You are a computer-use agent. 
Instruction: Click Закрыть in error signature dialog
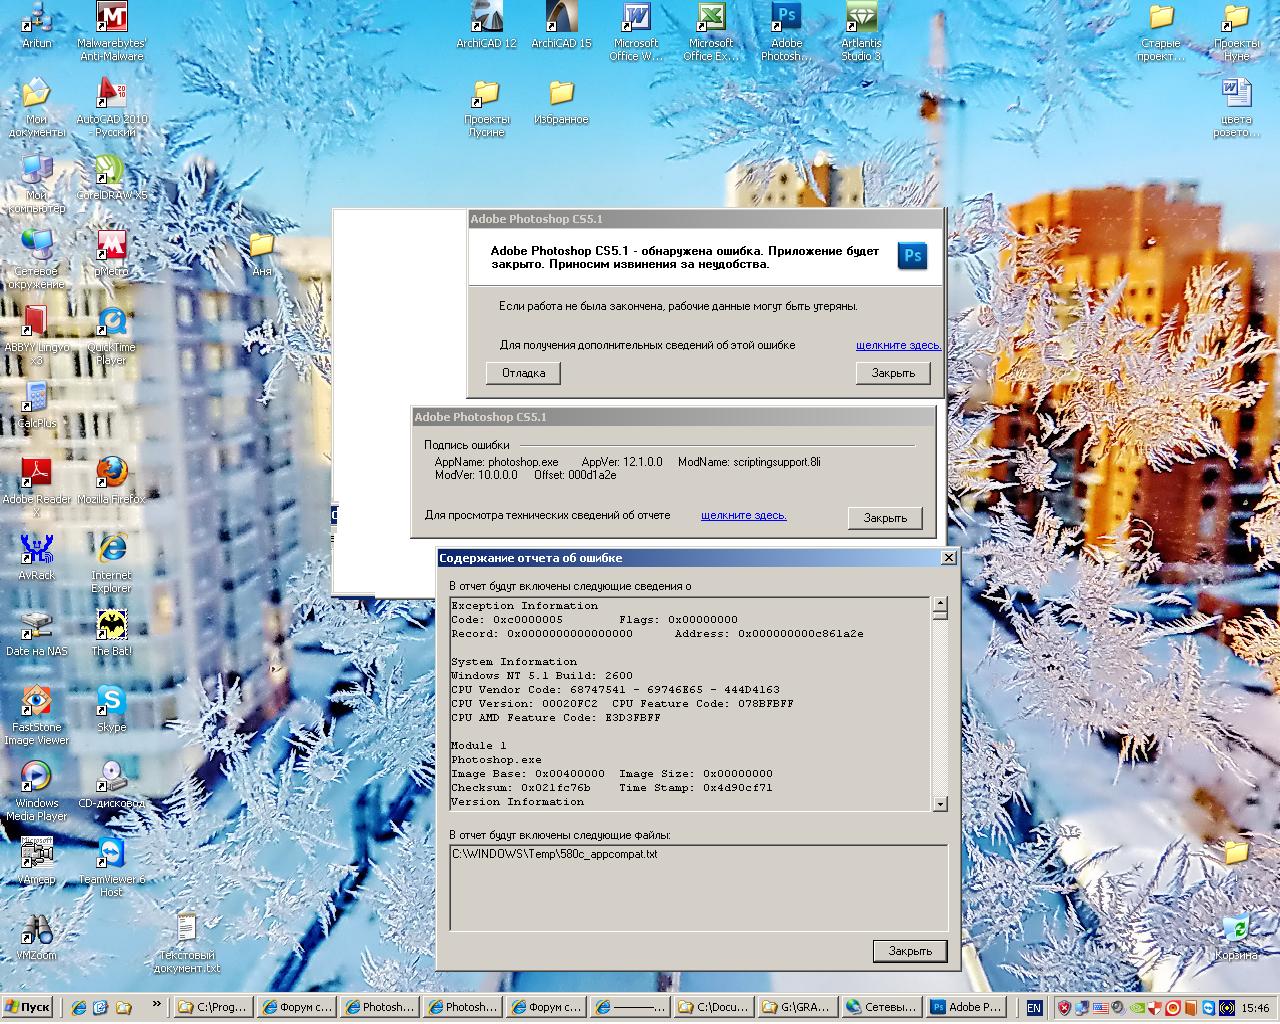(885, 518)
